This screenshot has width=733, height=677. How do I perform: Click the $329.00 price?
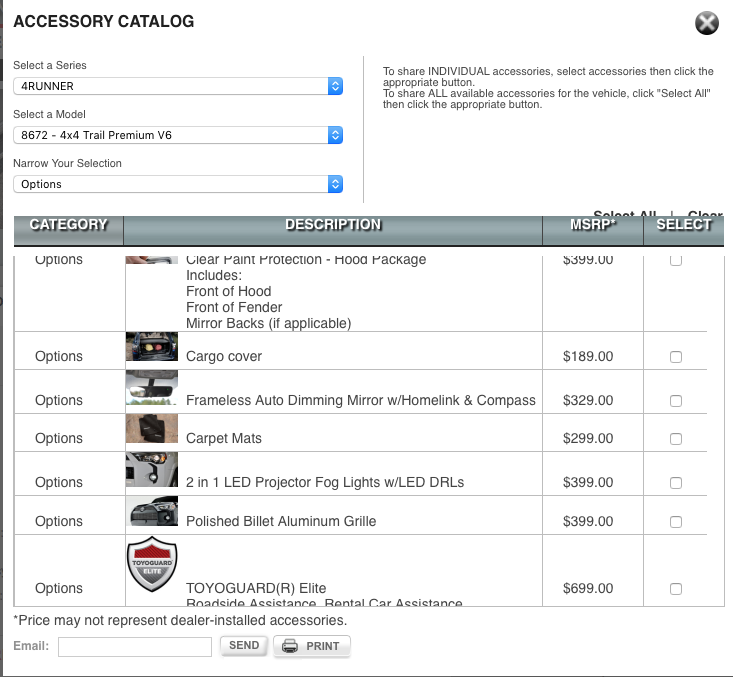[x=588, y=400]
